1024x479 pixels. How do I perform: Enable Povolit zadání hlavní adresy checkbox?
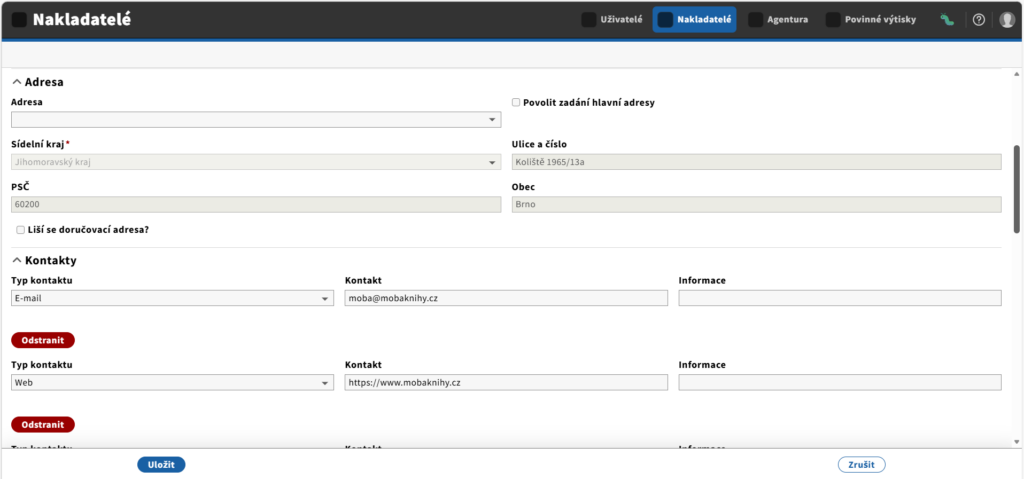click(x=516, y=103)
